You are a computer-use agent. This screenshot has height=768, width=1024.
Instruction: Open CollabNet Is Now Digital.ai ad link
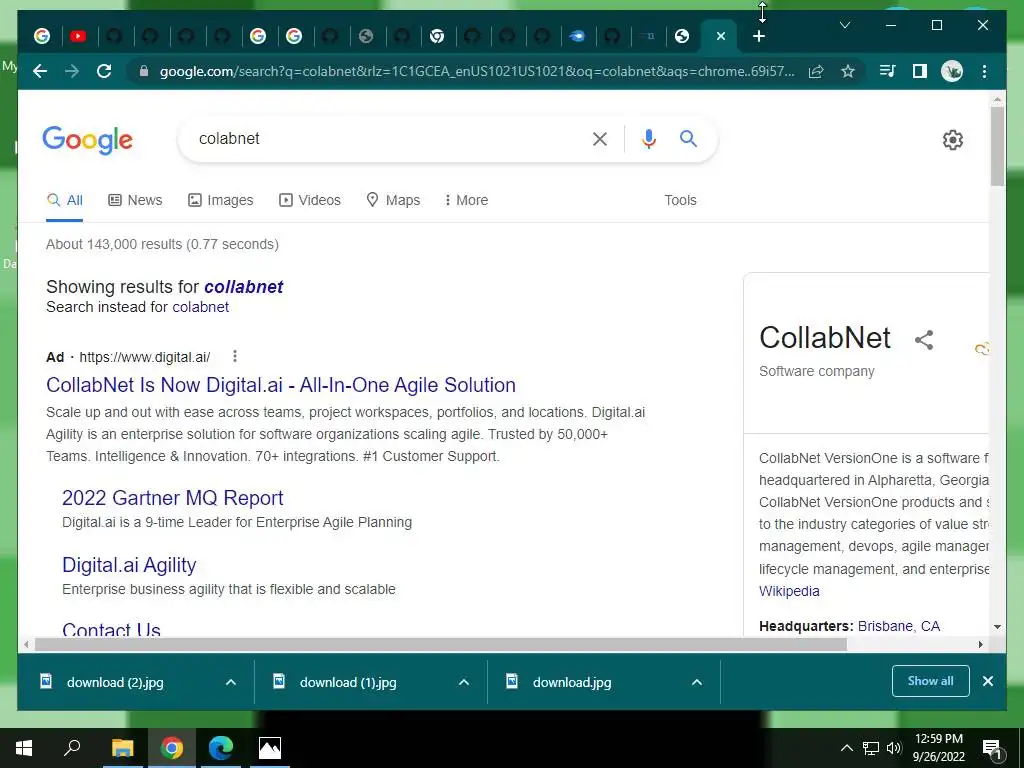(x=281, y=385)
